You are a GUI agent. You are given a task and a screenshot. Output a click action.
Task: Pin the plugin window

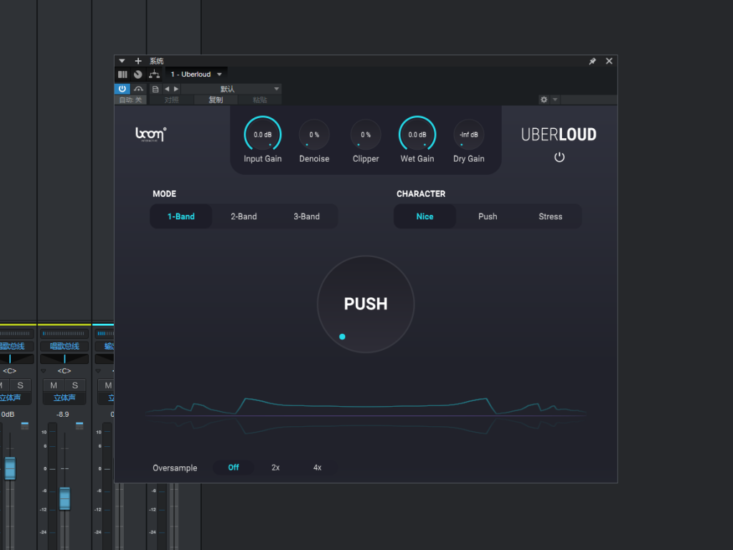(x=592, y=61)
